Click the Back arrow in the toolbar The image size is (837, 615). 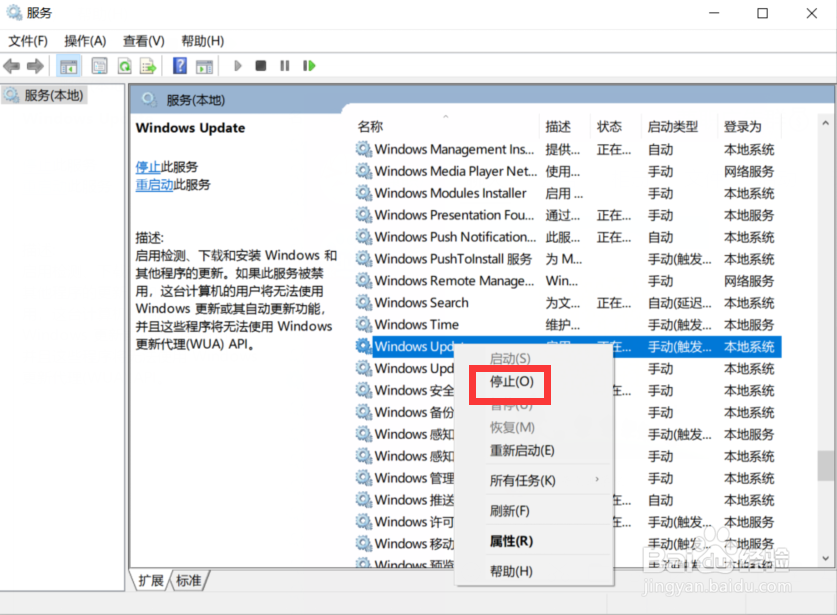coord(11,66)
